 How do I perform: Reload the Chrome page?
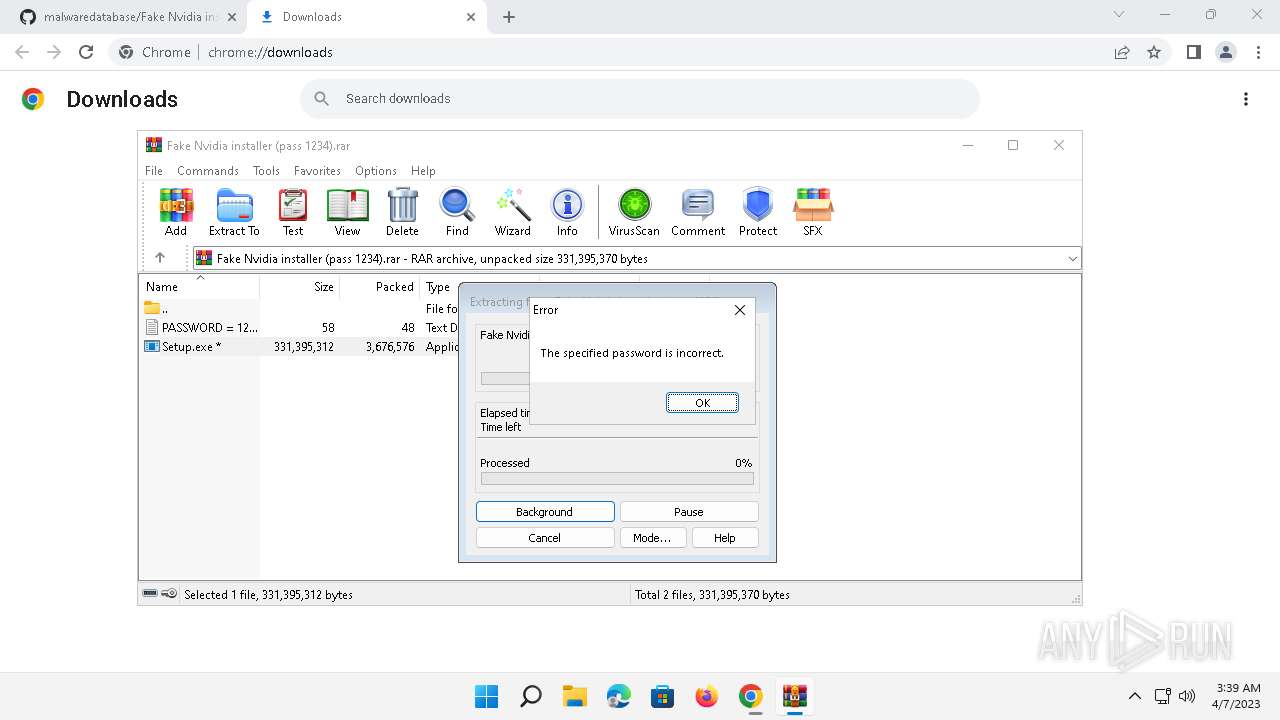click(x=86, y=52)
